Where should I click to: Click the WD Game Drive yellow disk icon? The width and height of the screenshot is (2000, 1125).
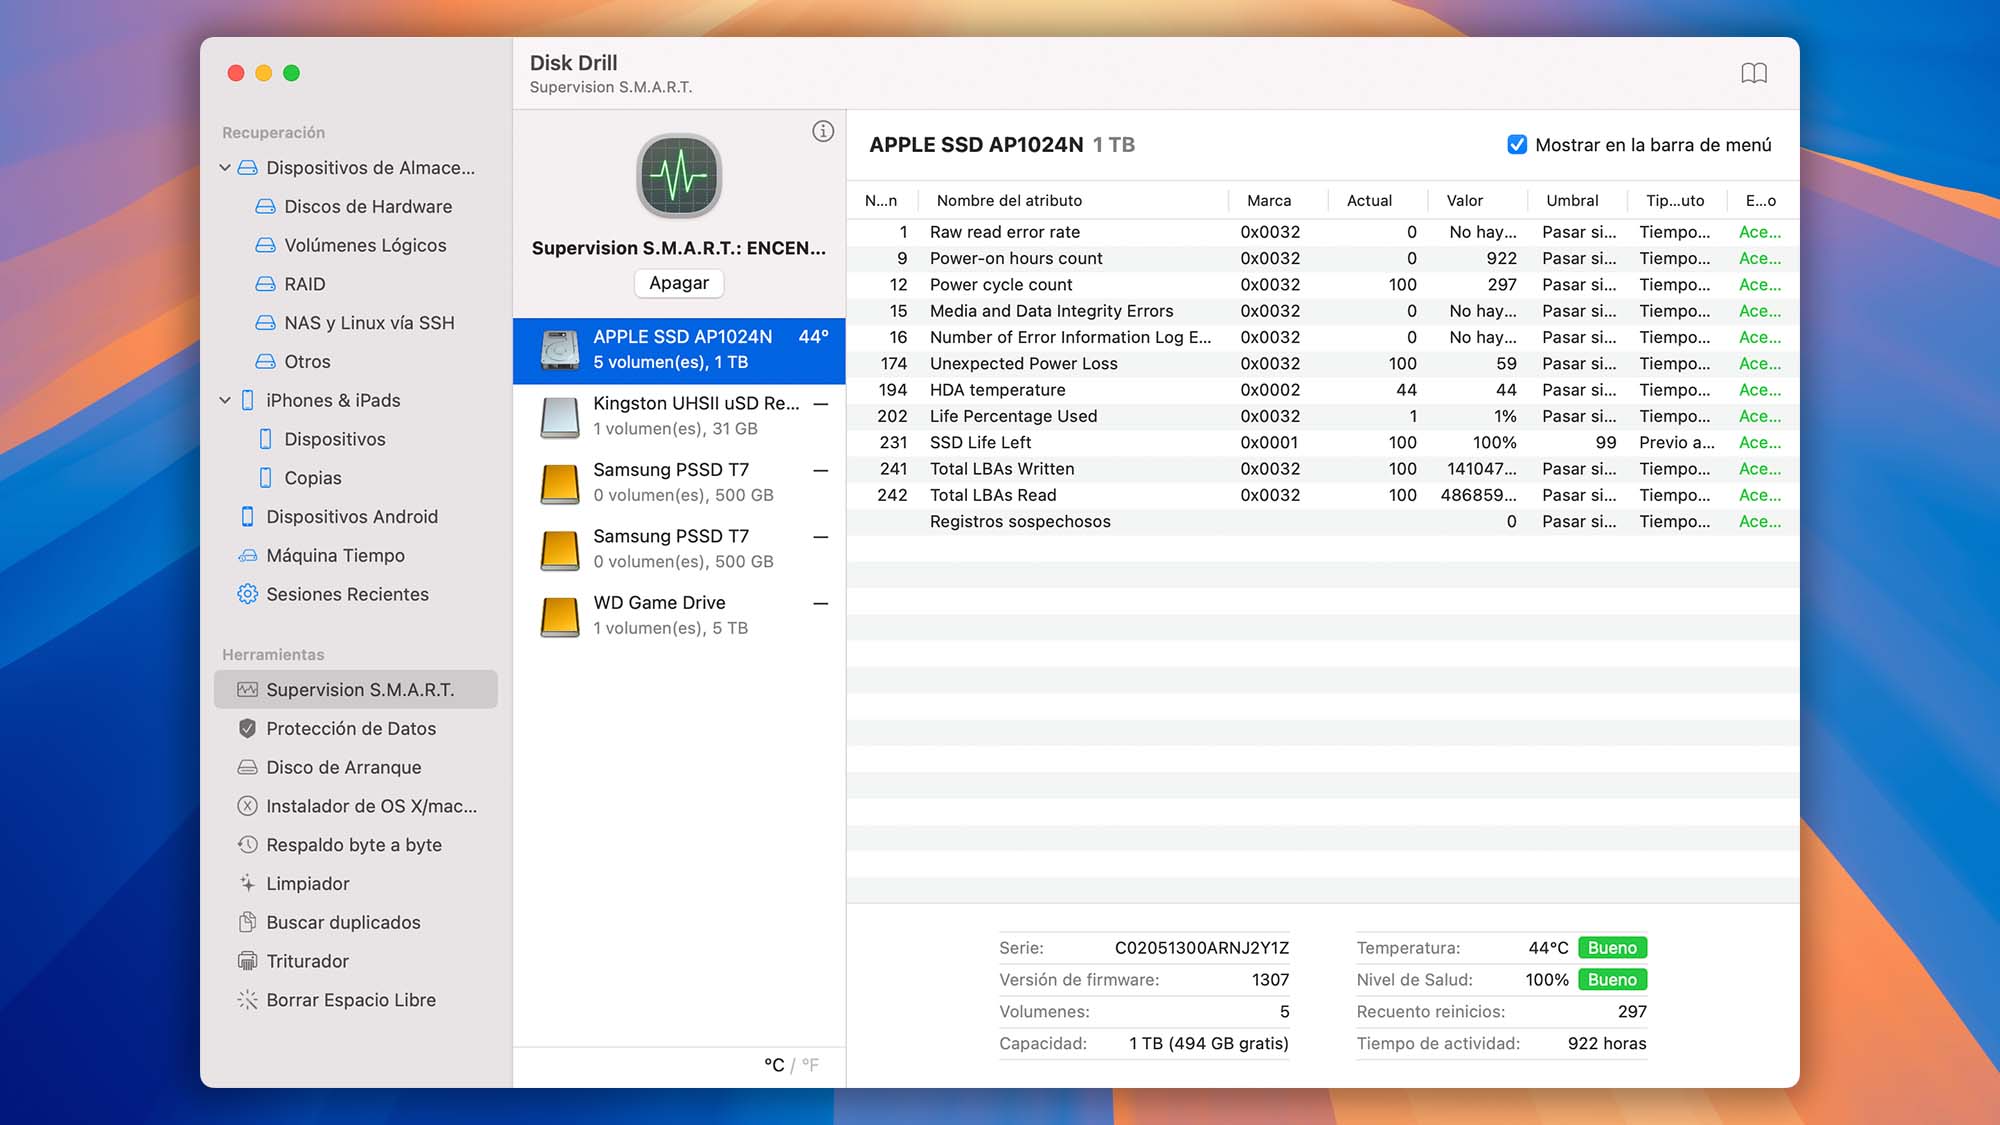[x=560, y=616]
